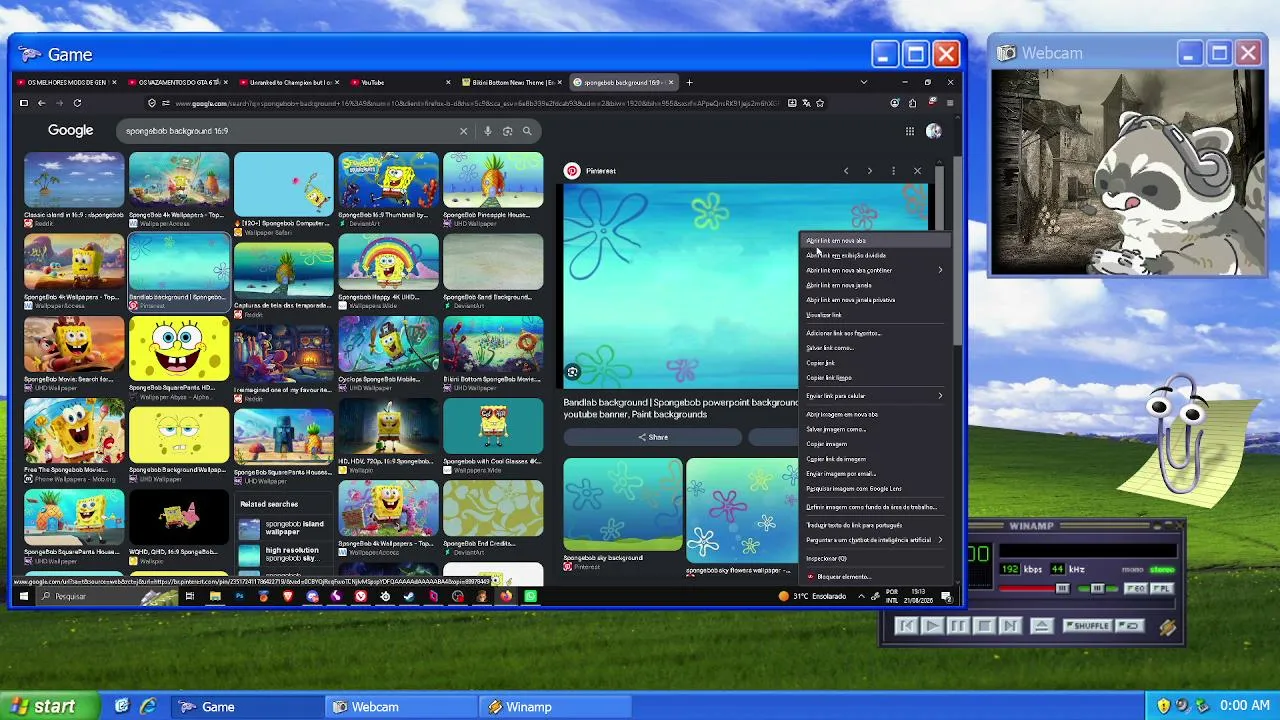Switch to the 'OS MELHORES MODS DE GEN' tab
Screen dimensions: 1280x720
(x=66, y=82)
